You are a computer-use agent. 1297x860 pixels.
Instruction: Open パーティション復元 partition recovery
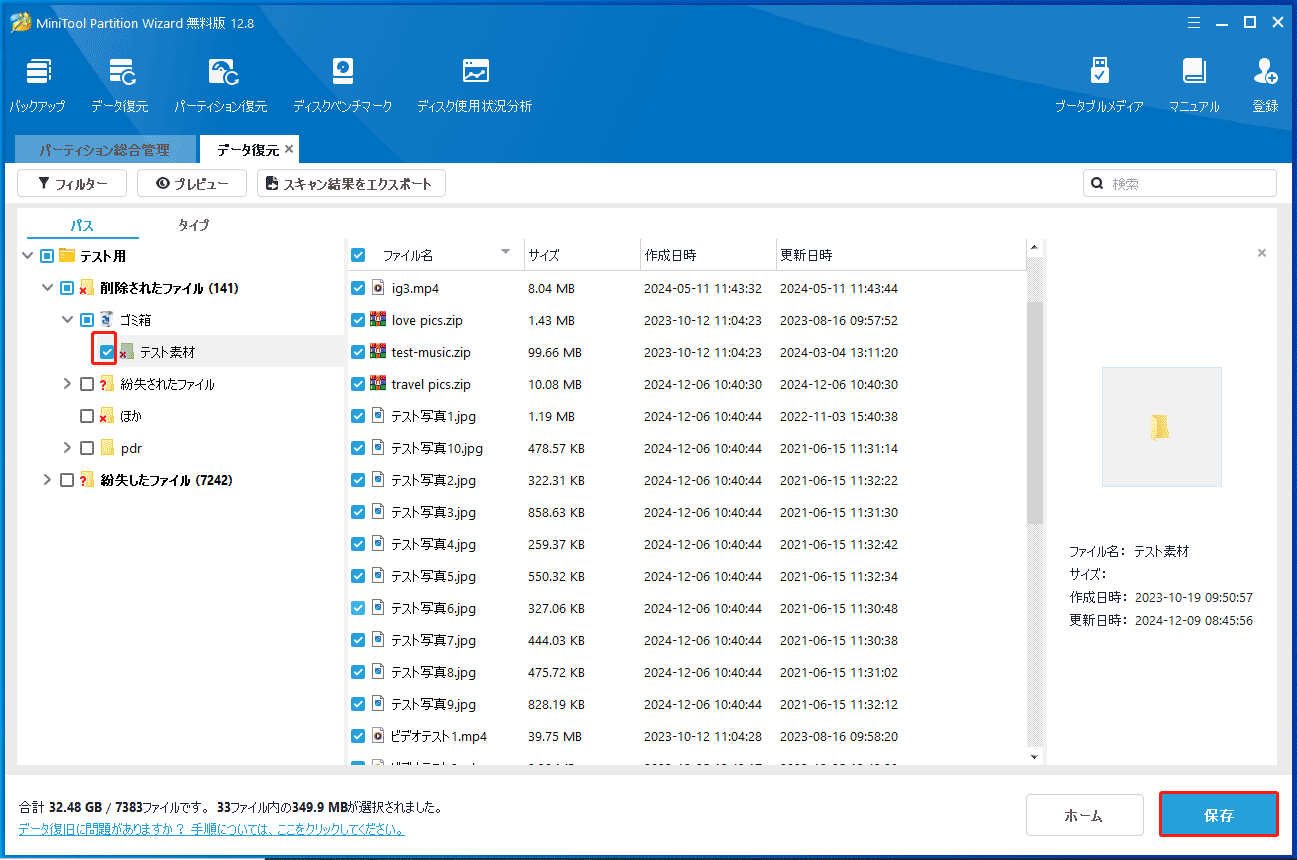click(x=221, y=85)
